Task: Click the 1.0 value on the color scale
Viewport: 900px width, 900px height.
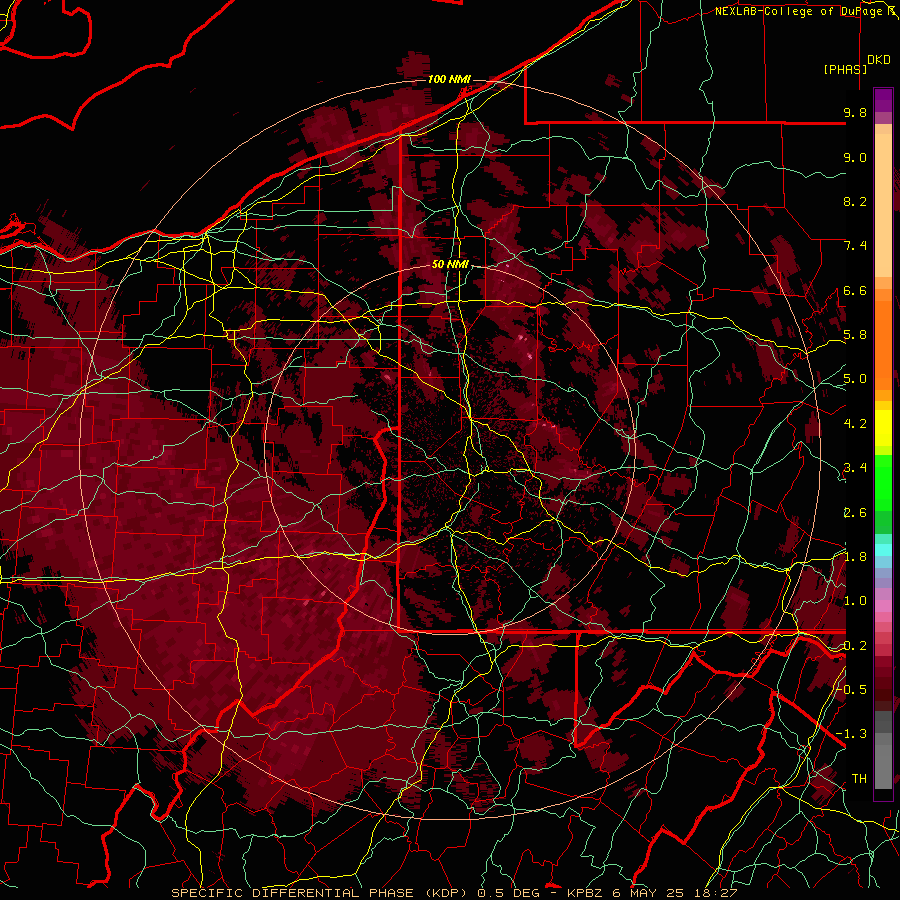Action: (x=855, y=601)
